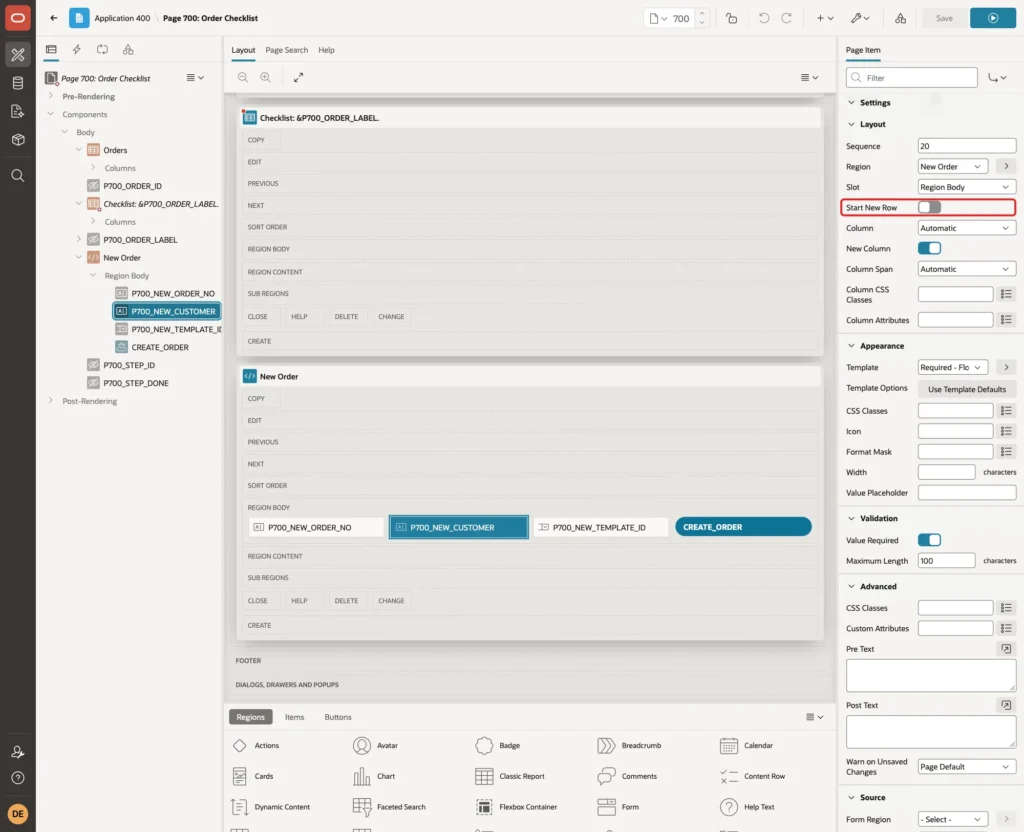Open the Warn on Unsaved Changes dropdown
1024x832 pixels.
coord(967,767)
